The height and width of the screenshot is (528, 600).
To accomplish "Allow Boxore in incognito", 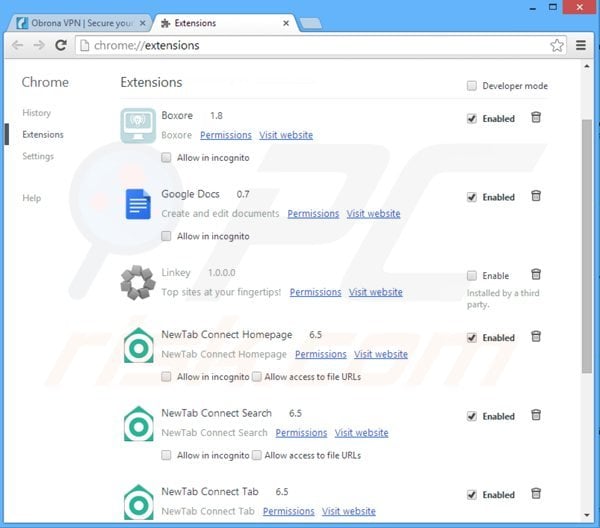I will click(x=166, y=157).
